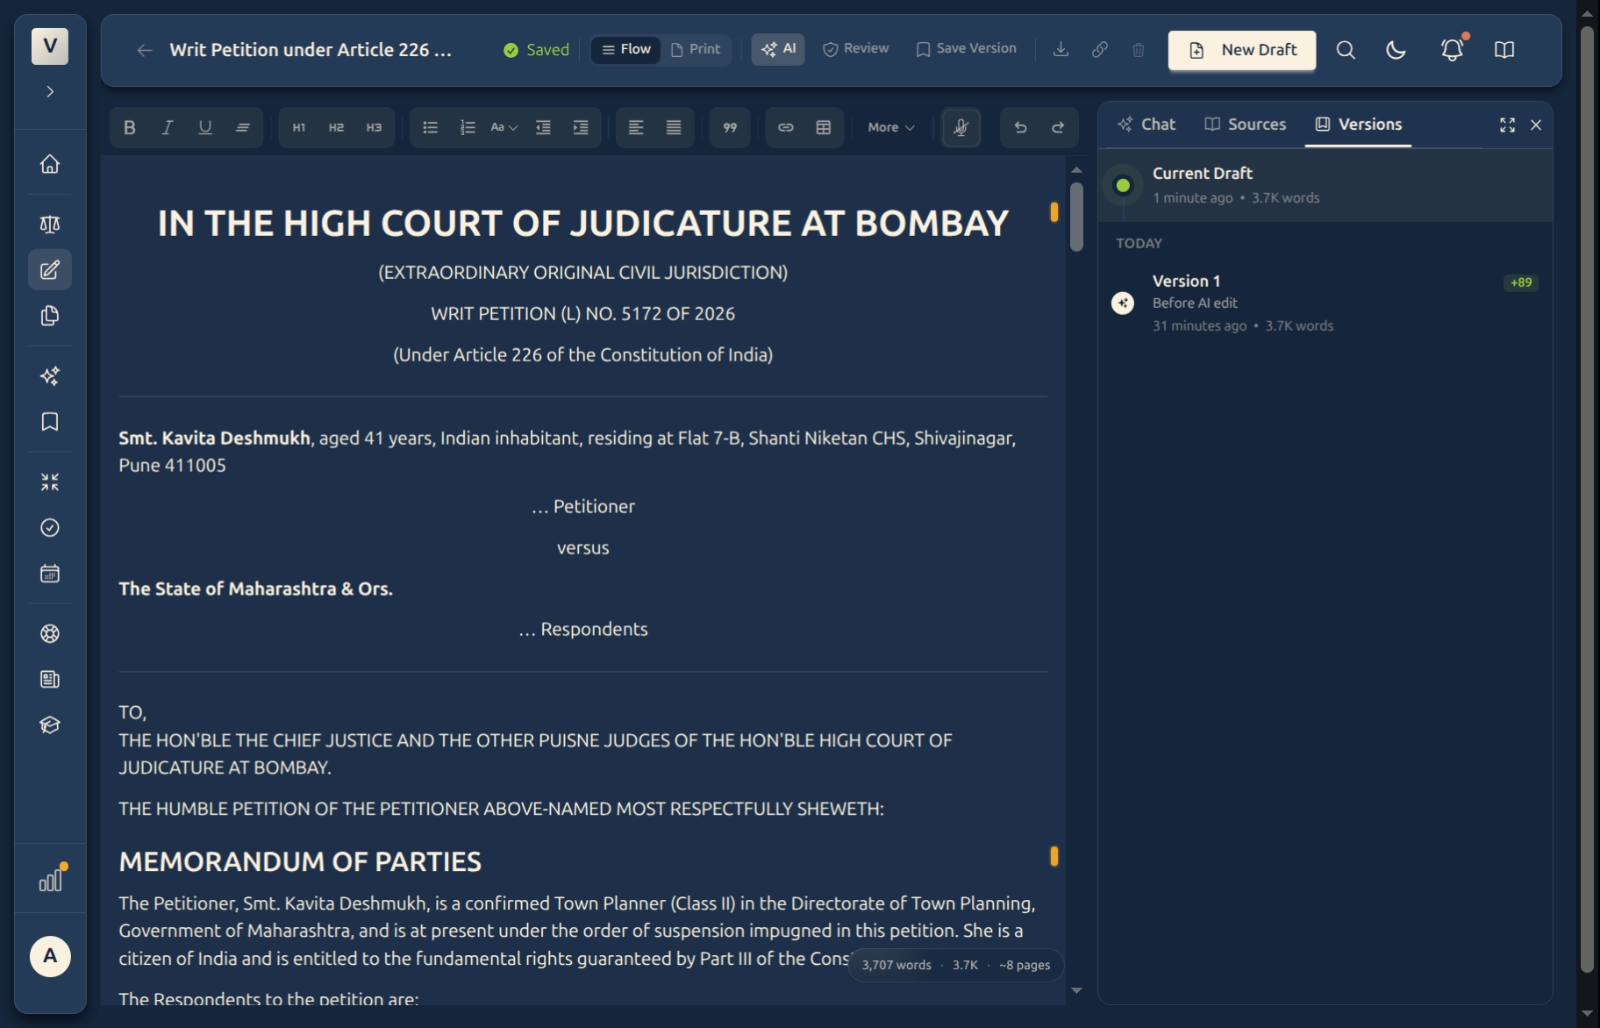
Task: Open the bookmark sidebar icon
Action: tap(50, 422)
